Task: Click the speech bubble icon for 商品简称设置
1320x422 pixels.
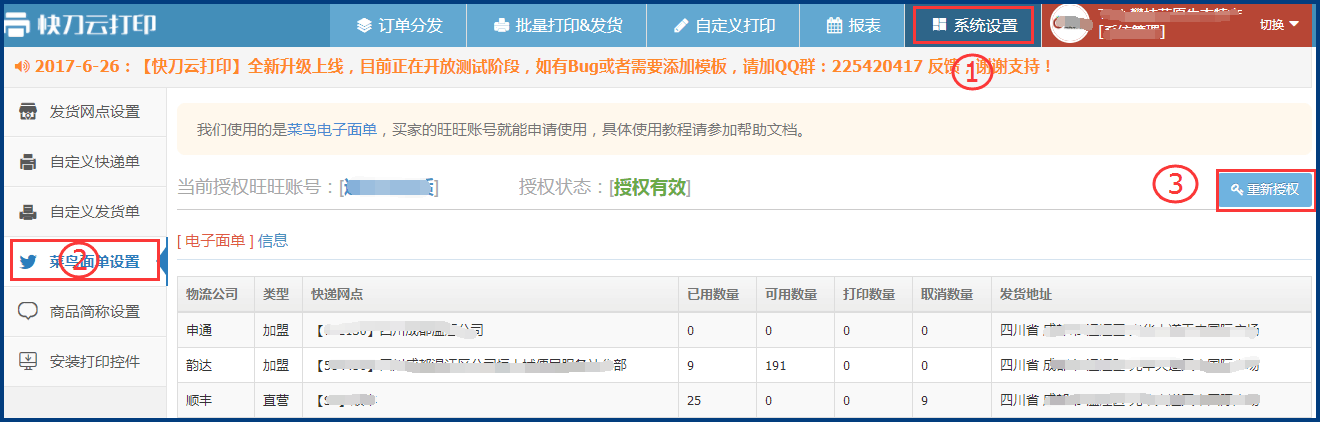Action: pyautogui.click(x=29, y=311)
